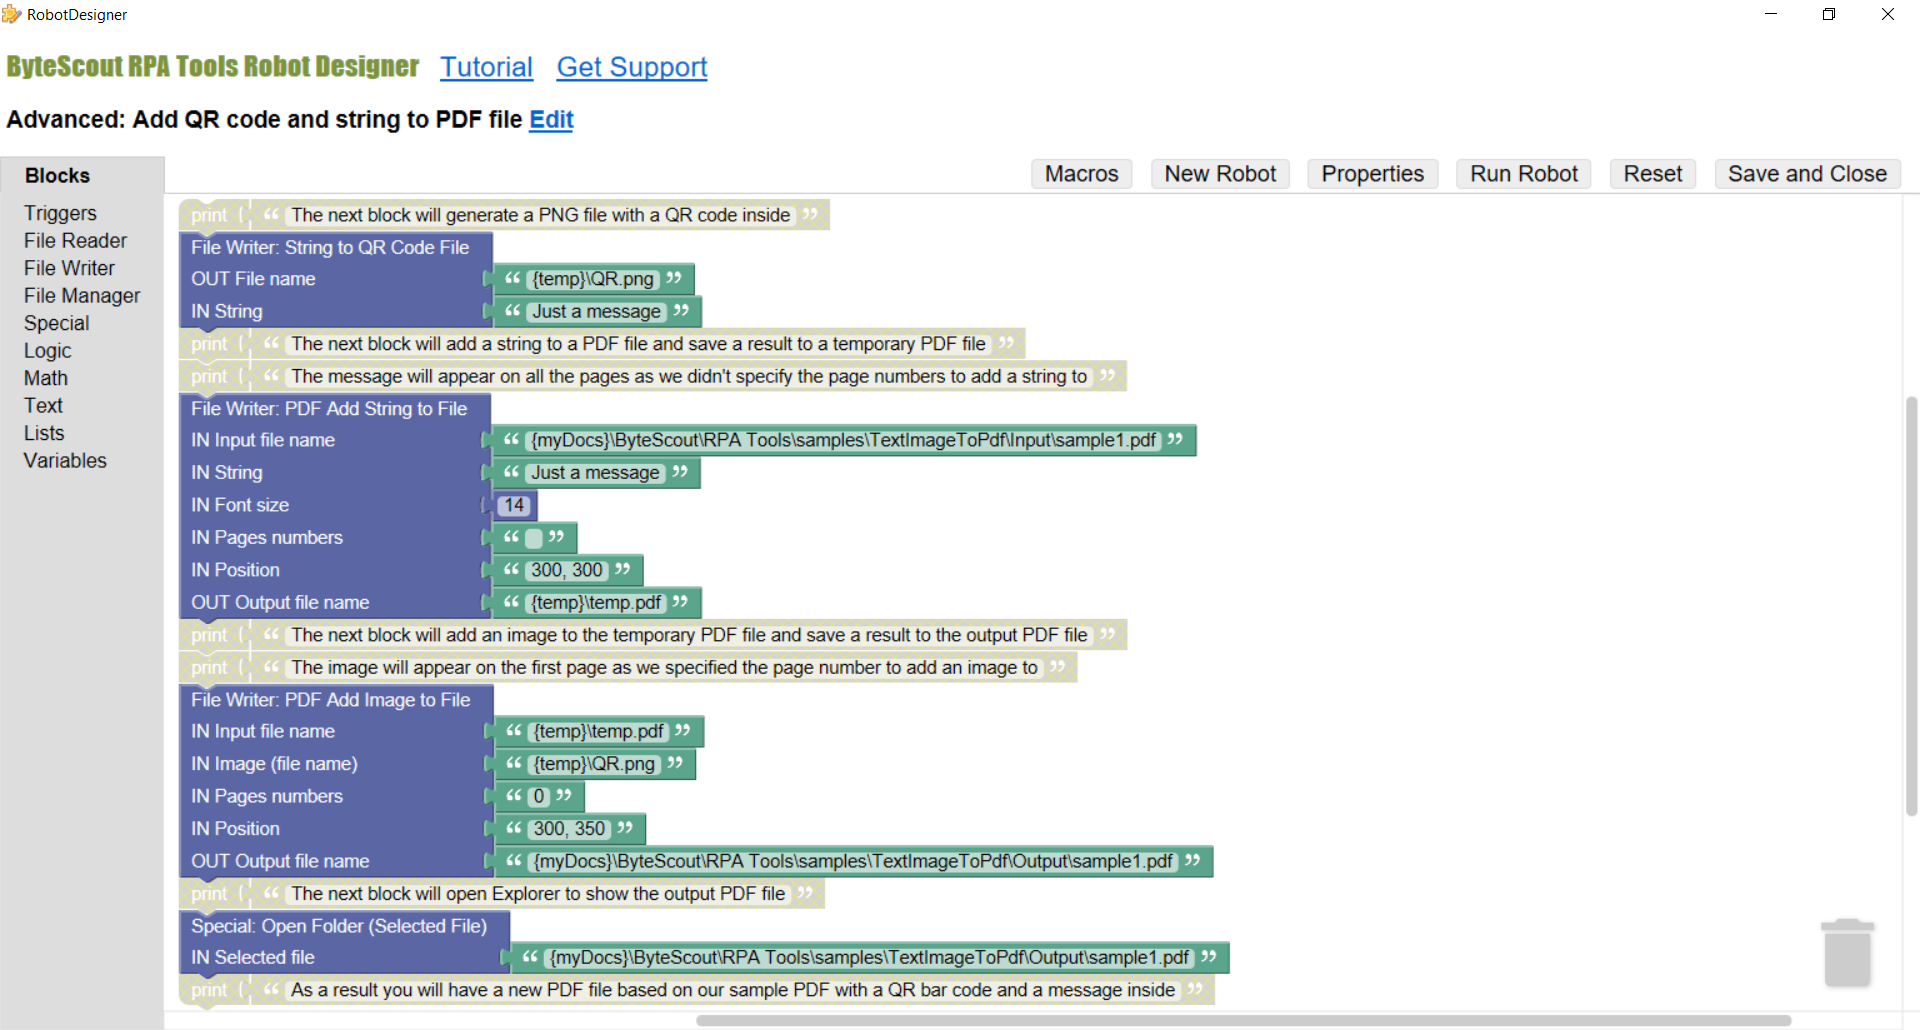Select the Logic block category
This screenshot has height=1030, width=1920.
47,350
